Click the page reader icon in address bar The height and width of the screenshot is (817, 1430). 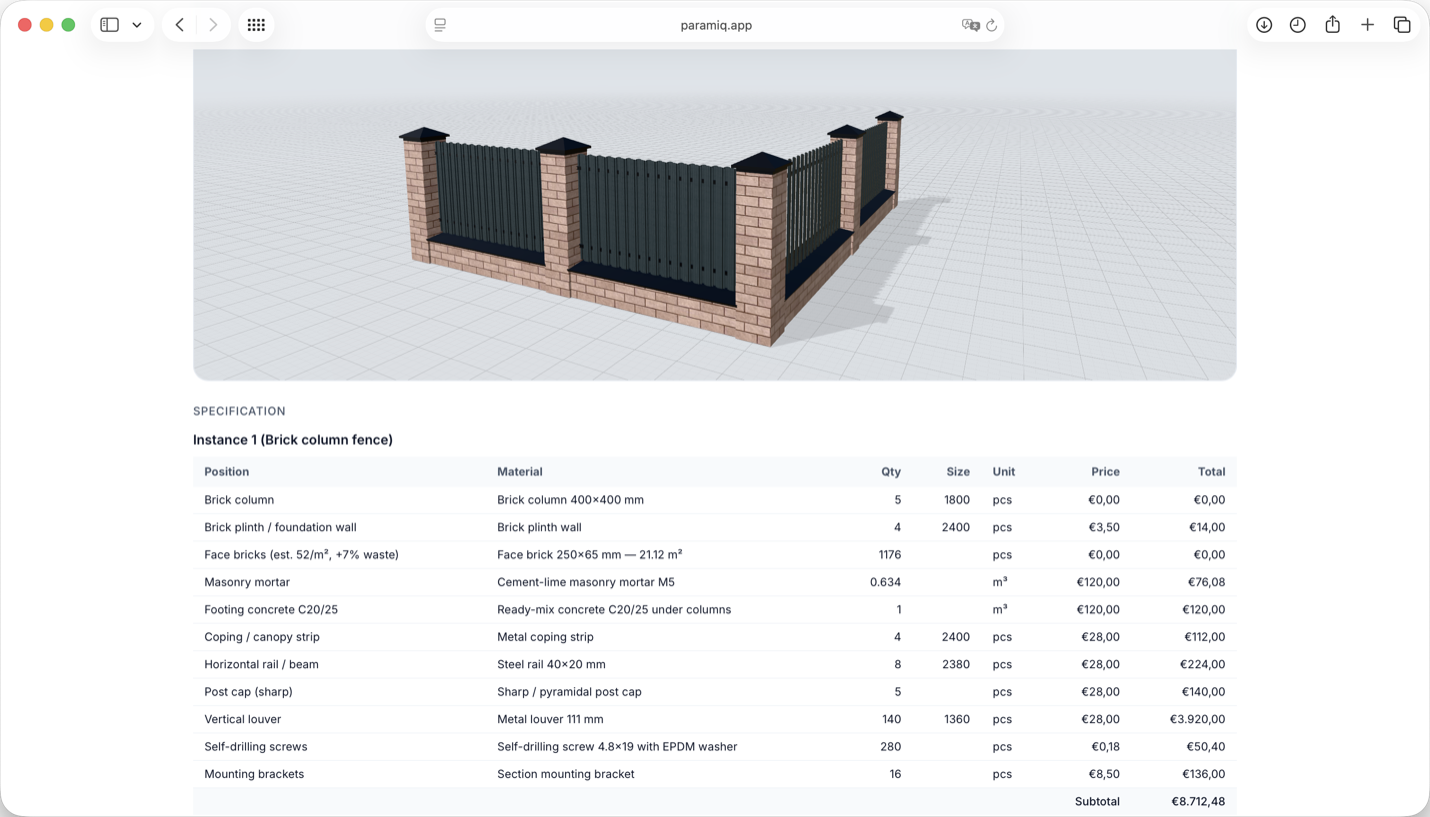click(x=440, y=25)
